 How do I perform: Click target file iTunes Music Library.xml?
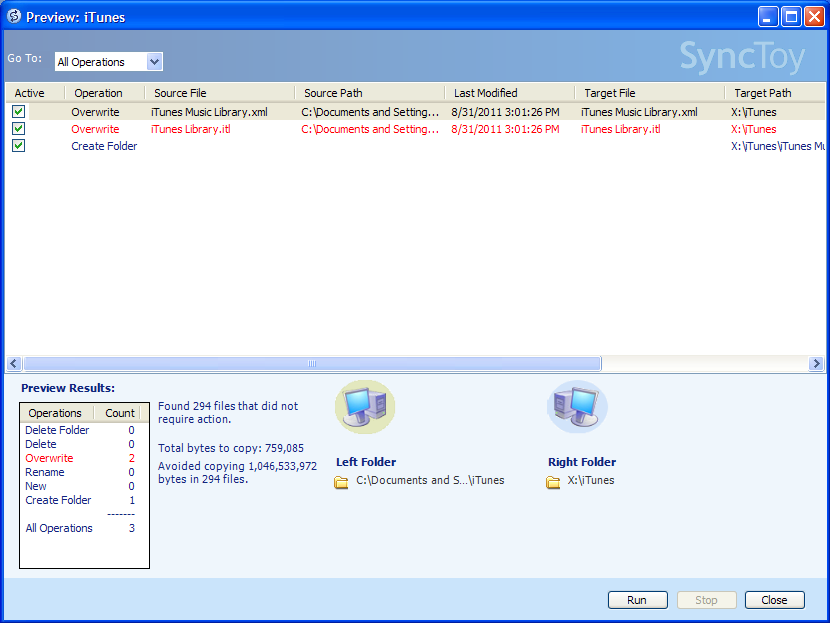(639, 112)
